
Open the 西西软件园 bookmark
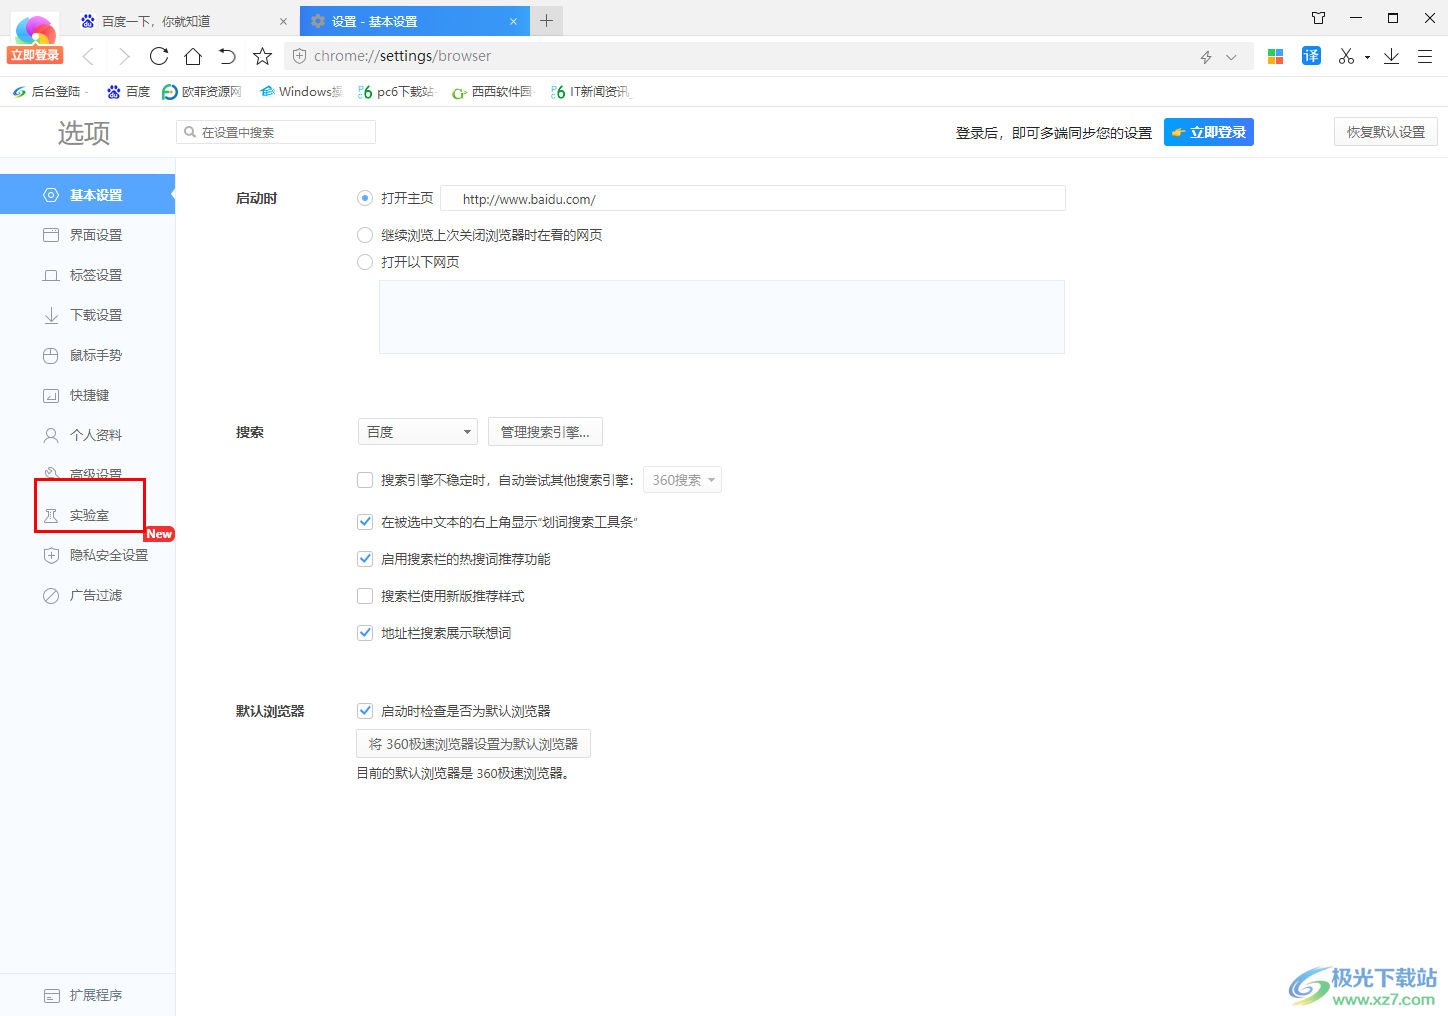(493, 92)
